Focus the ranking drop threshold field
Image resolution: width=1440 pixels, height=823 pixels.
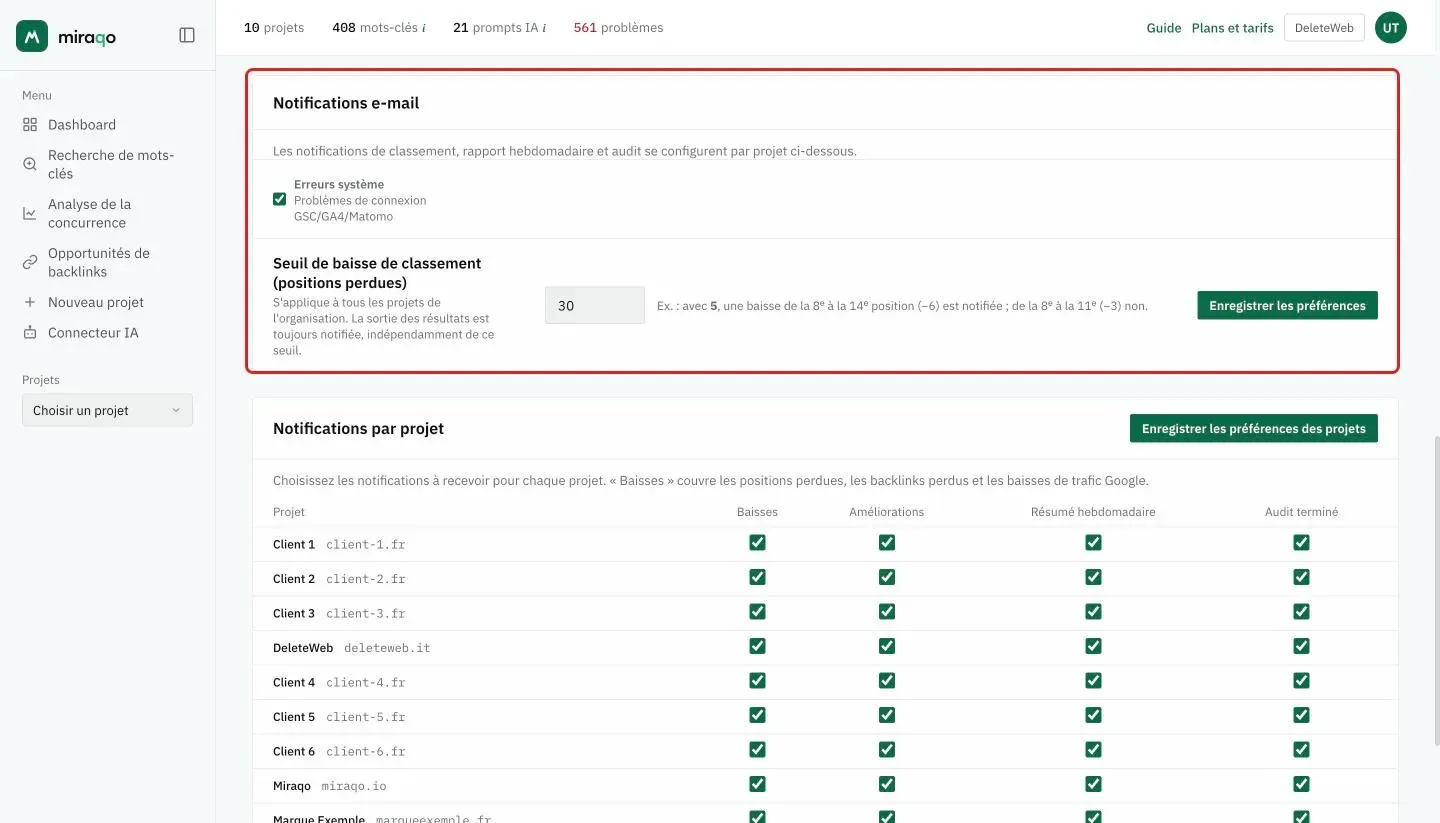pos(595,306)
